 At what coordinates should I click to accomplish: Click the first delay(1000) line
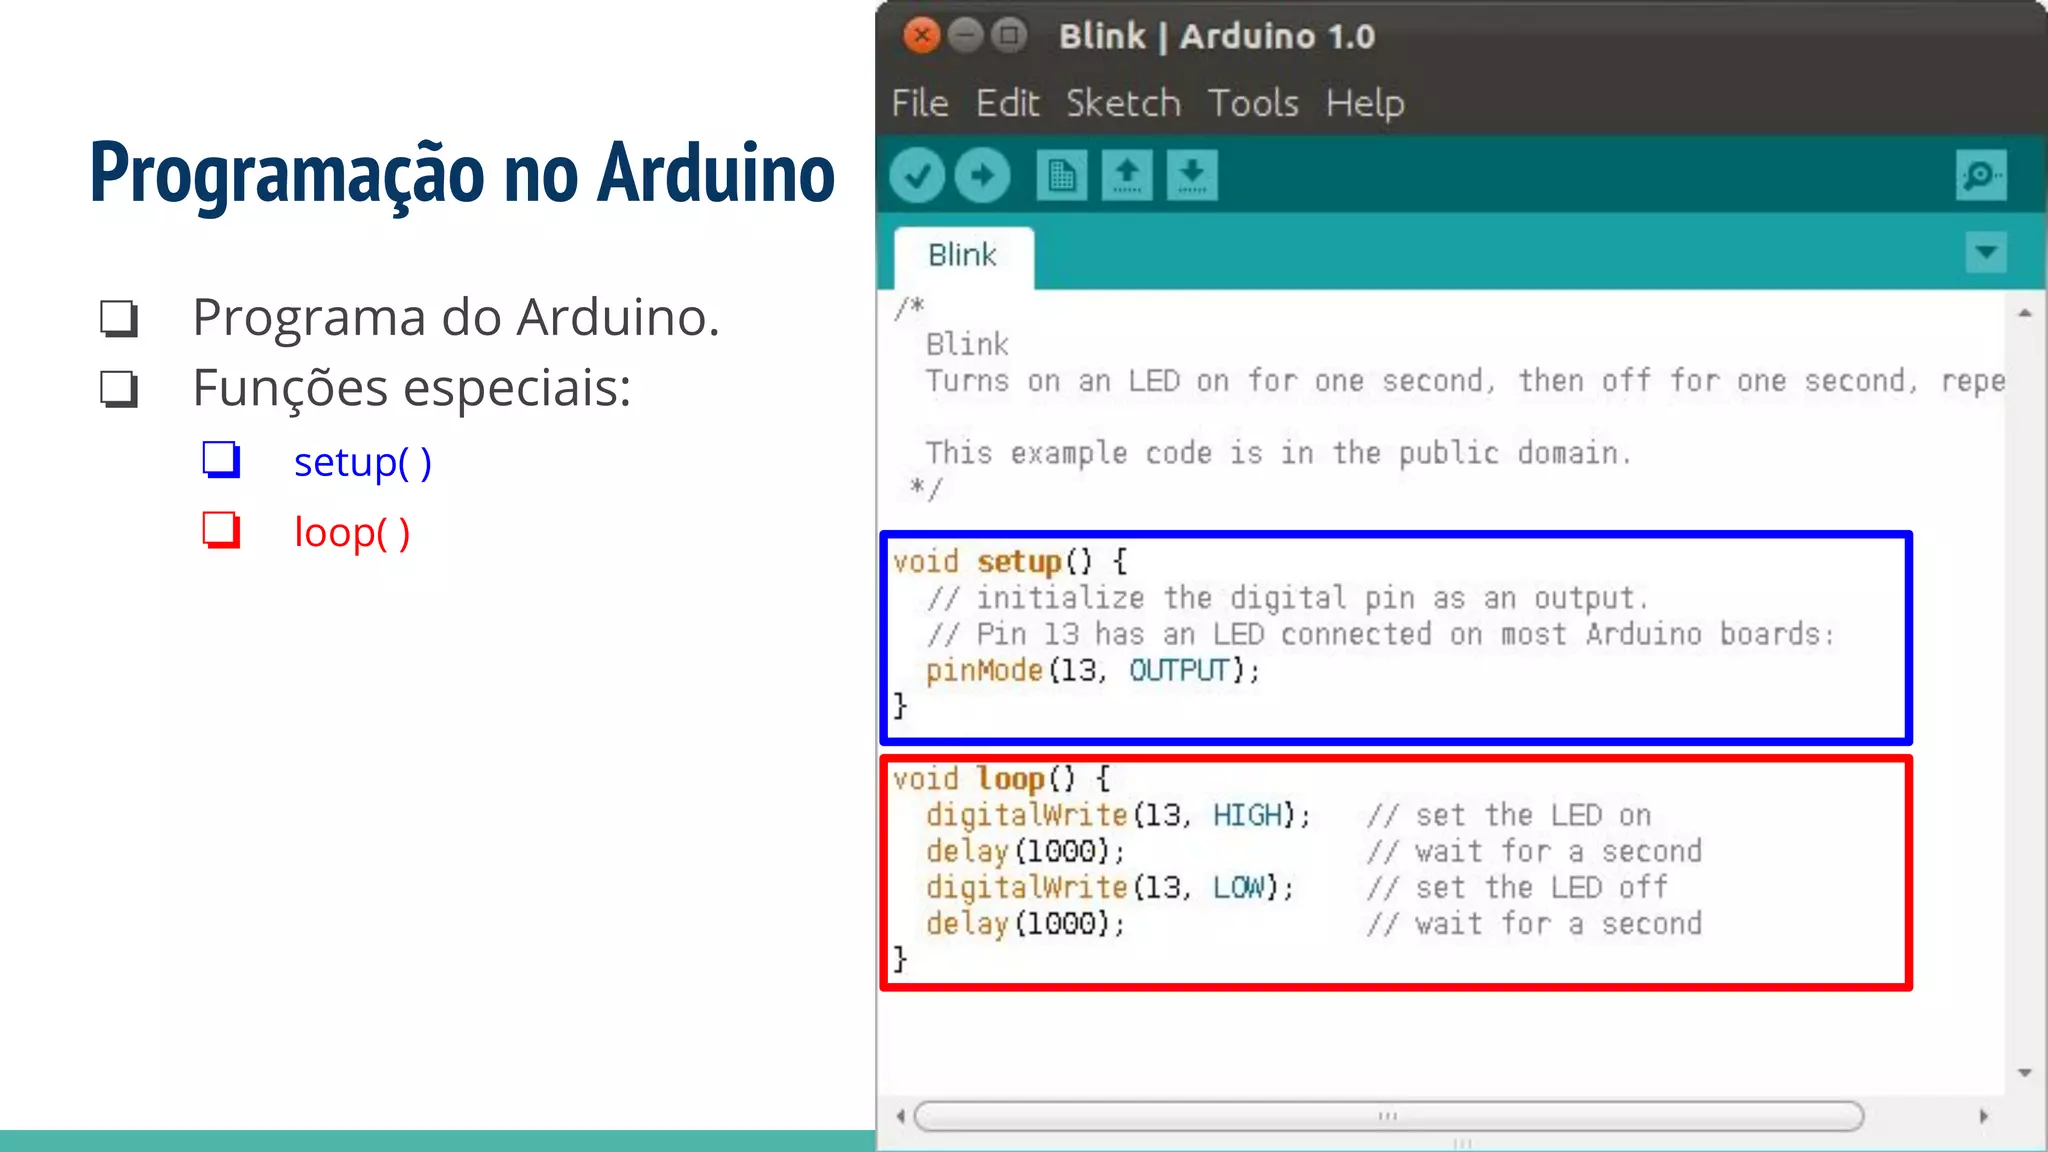tap(1025, 851)
